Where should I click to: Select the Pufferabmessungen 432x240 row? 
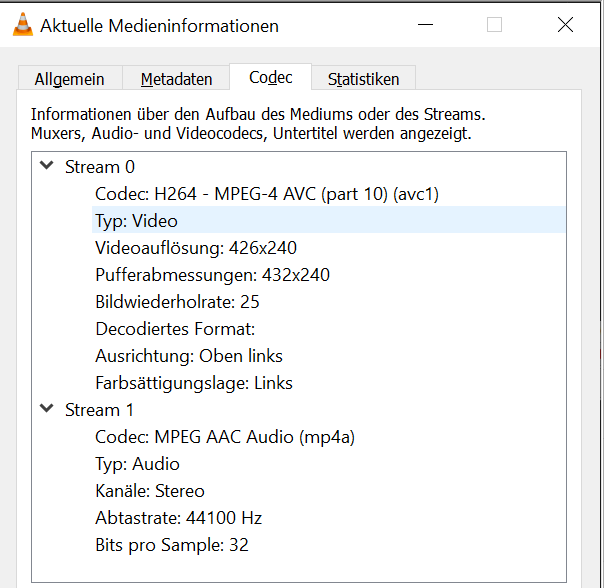click(x=212, y=275)
